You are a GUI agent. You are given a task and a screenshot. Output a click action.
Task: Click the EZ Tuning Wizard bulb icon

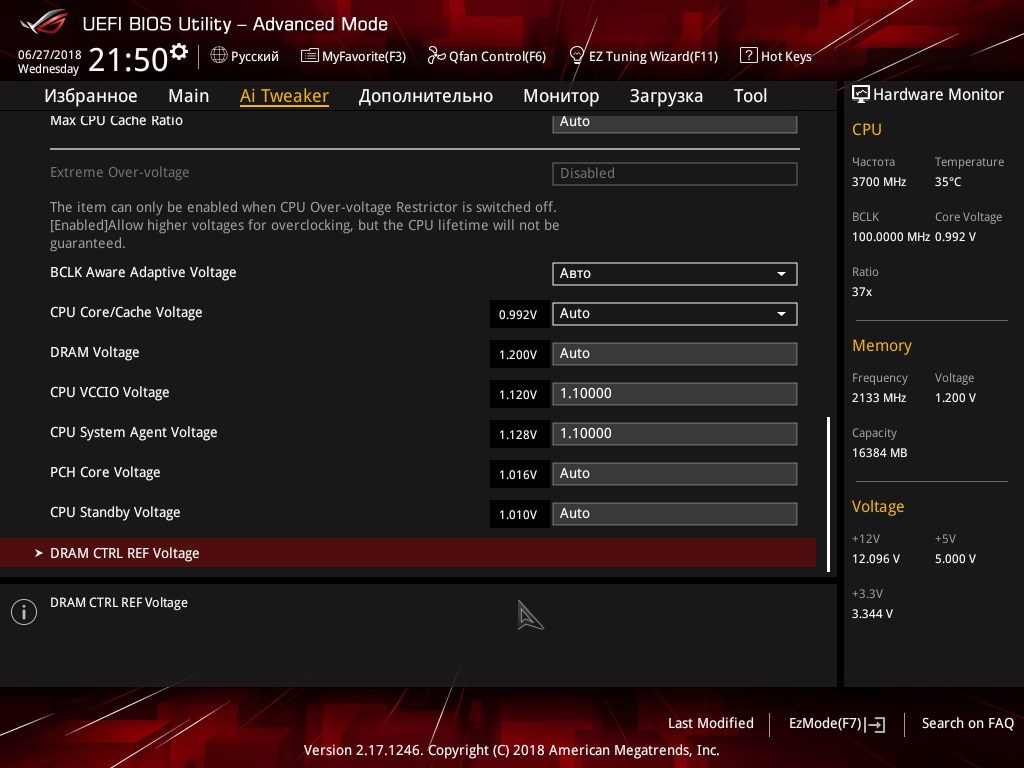pos(576,56)
